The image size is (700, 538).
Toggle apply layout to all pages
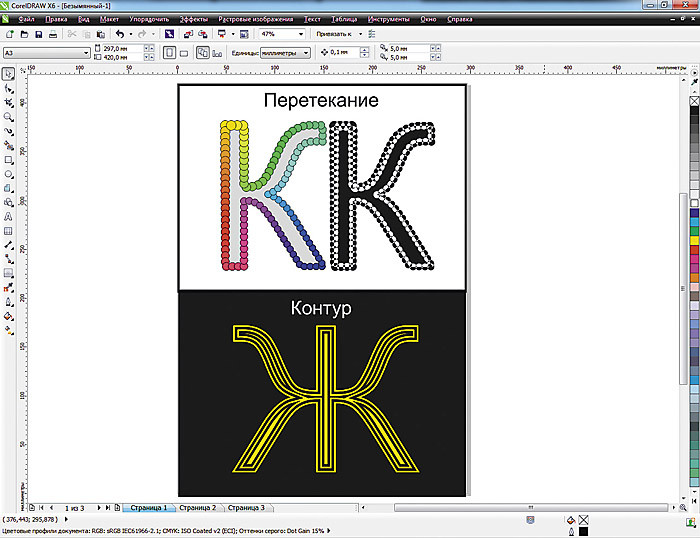pyautogui.click(x=204, y=51)
